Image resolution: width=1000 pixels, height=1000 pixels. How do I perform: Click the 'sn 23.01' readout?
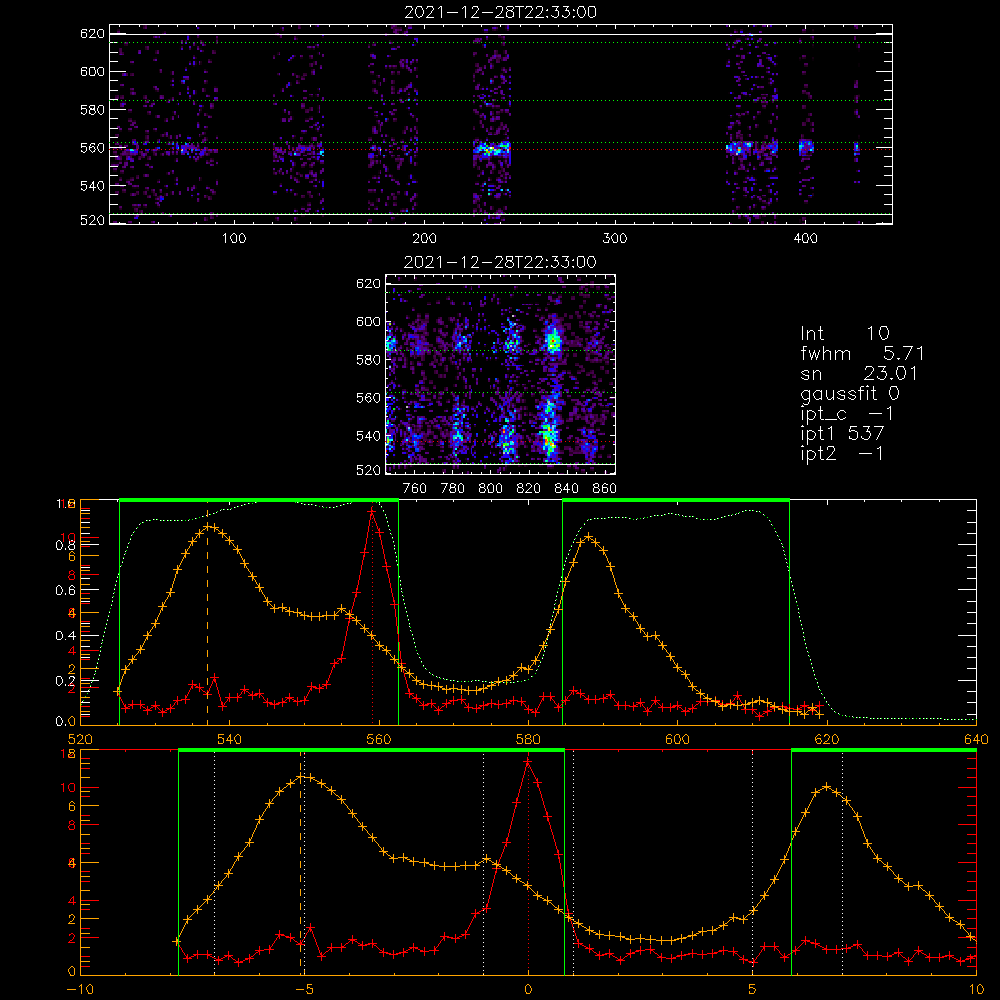click(x=859, y=373)
